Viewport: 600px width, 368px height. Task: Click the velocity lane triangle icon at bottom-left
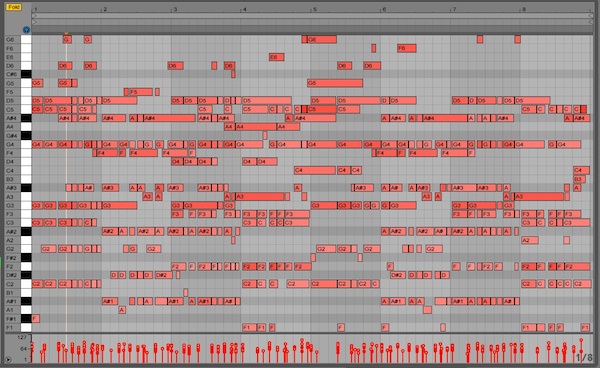tap(8, 359)
